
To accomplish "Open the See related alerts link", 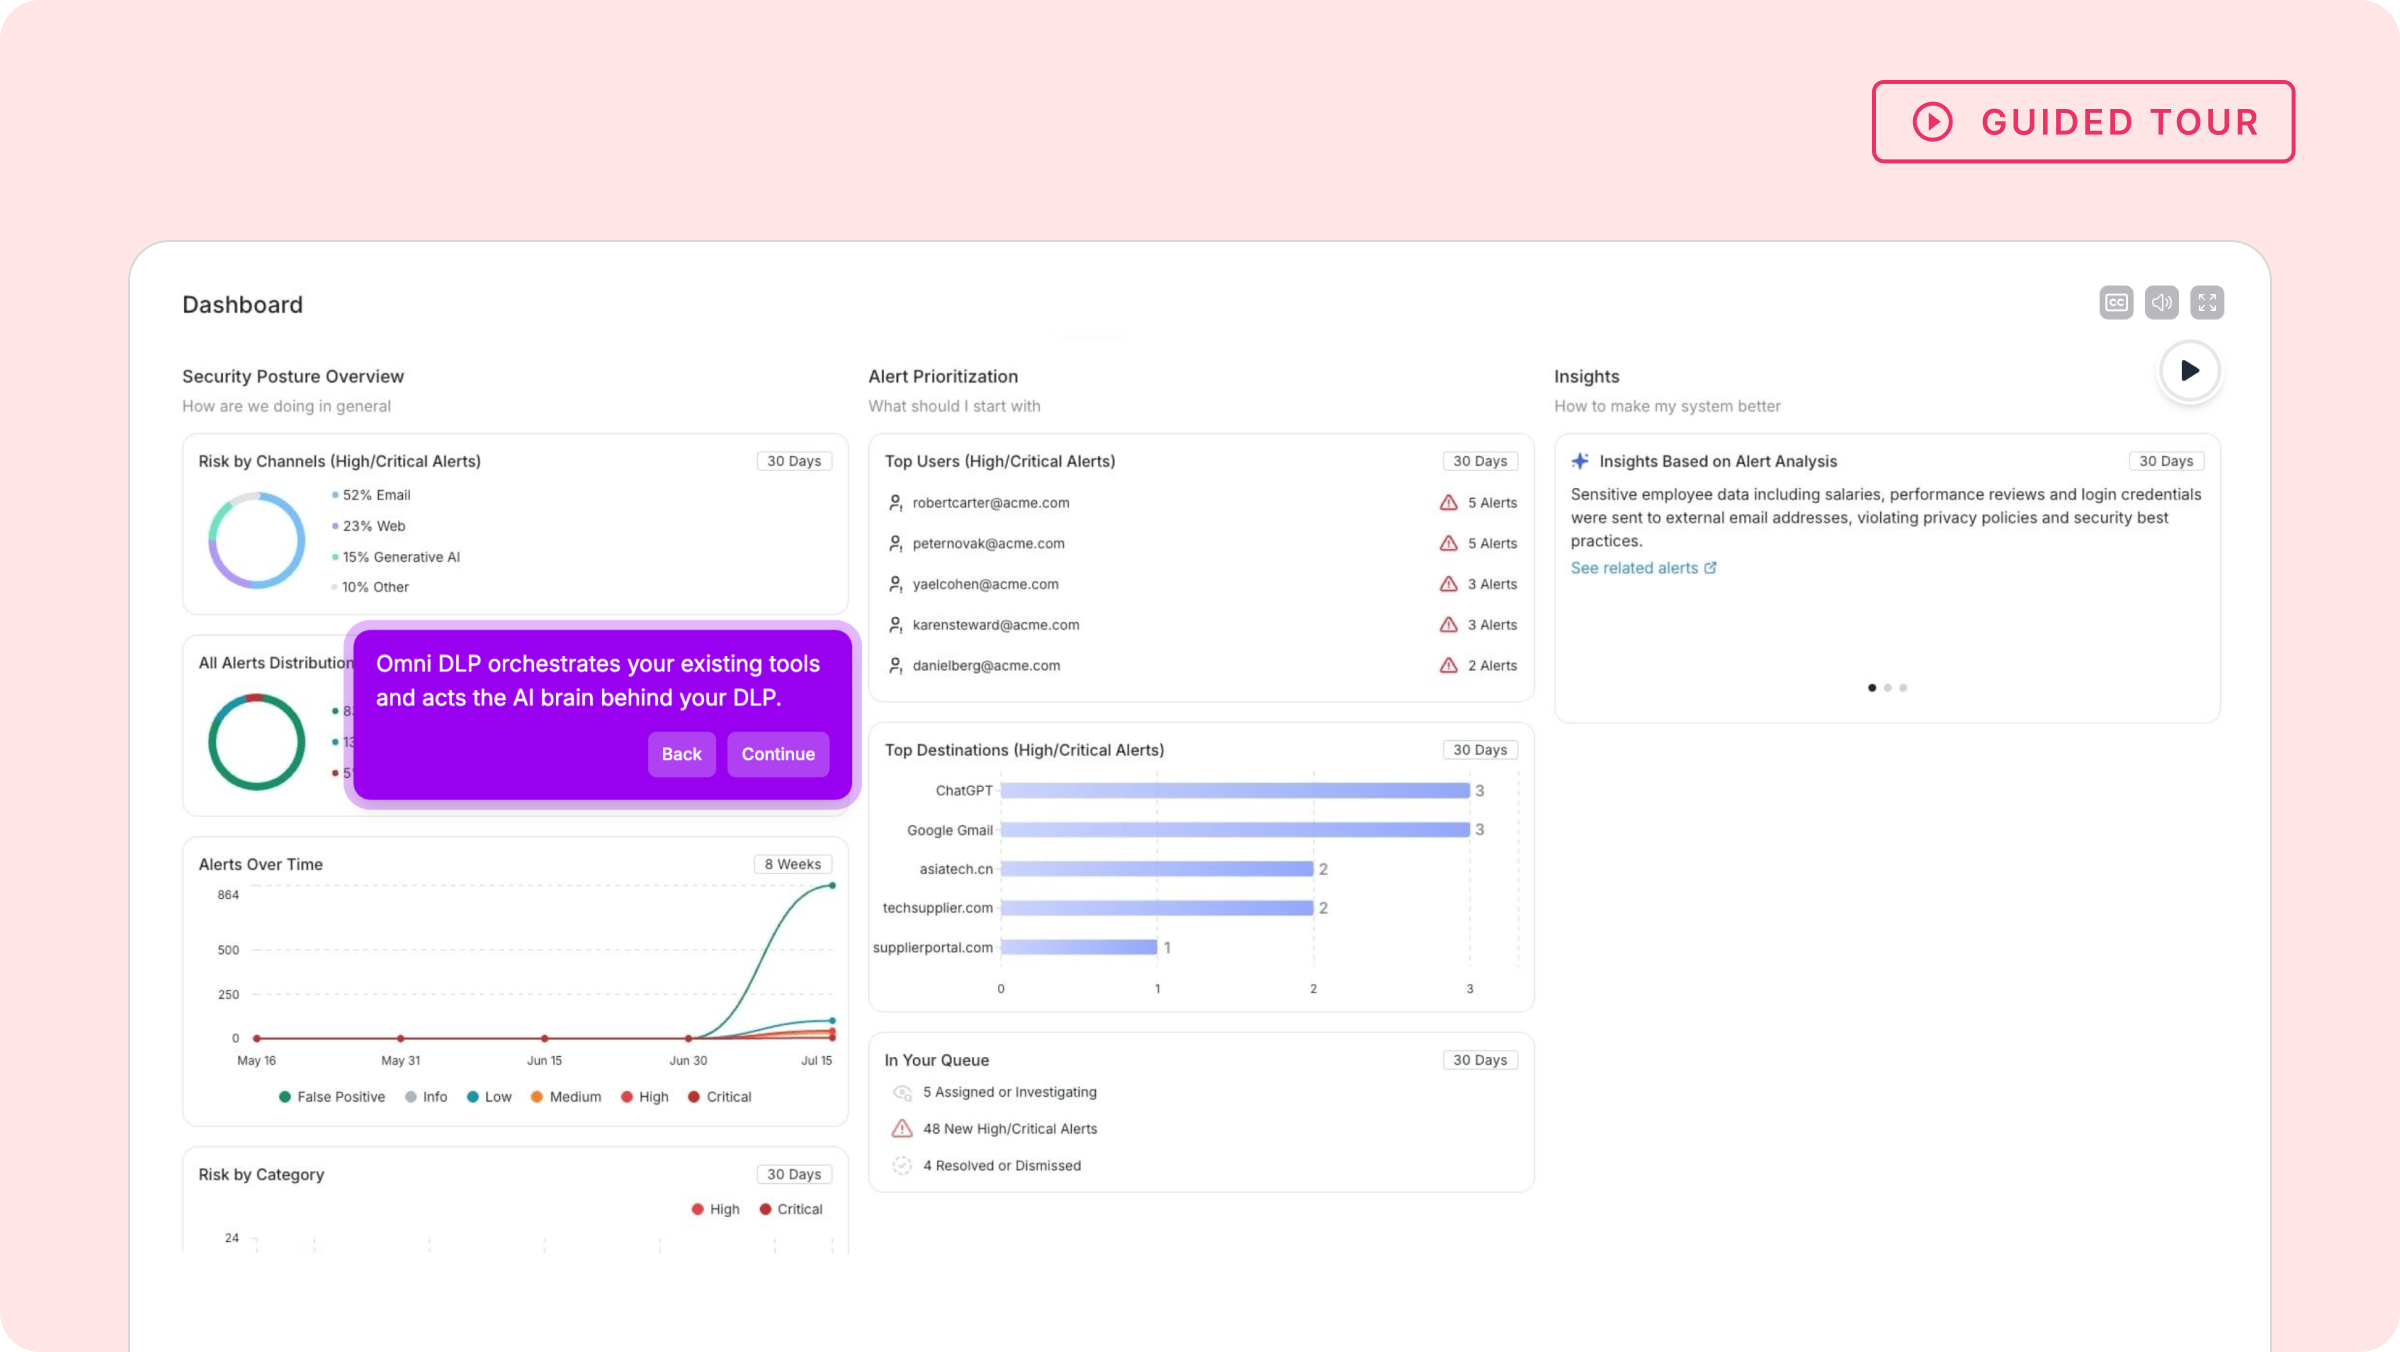I will point(1637,568).
